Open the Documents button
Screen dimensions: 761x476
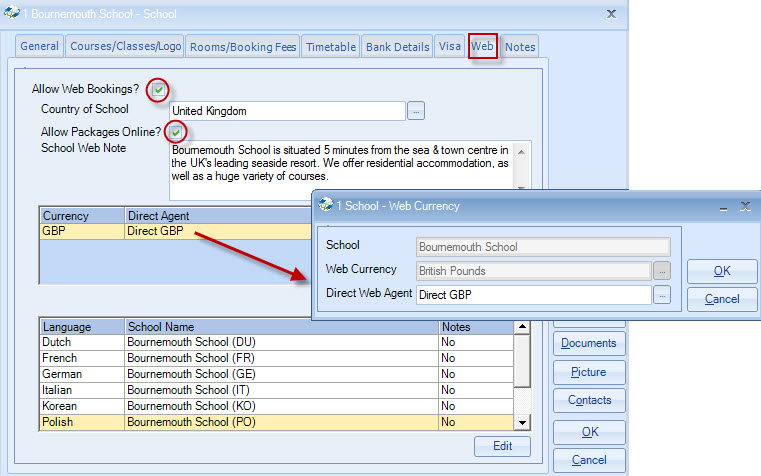tap(588, 344)
